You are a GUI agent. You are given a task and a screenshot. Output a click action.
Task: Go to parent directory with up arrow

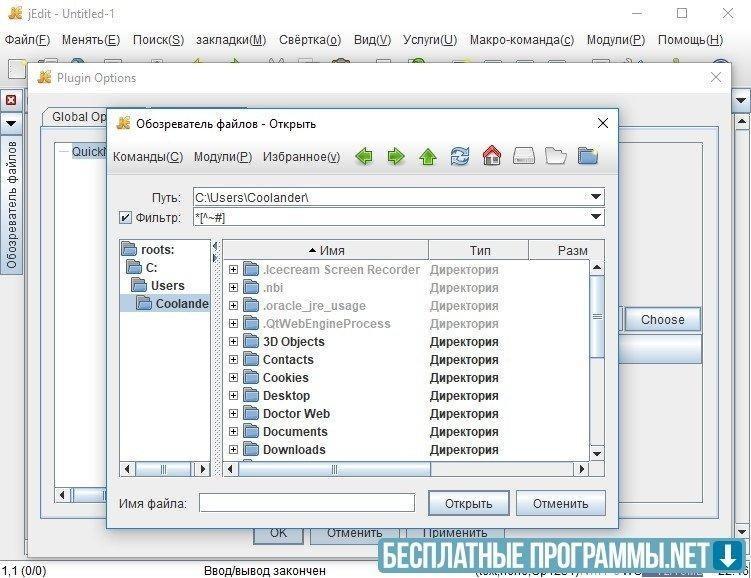(x=428, y=156)
